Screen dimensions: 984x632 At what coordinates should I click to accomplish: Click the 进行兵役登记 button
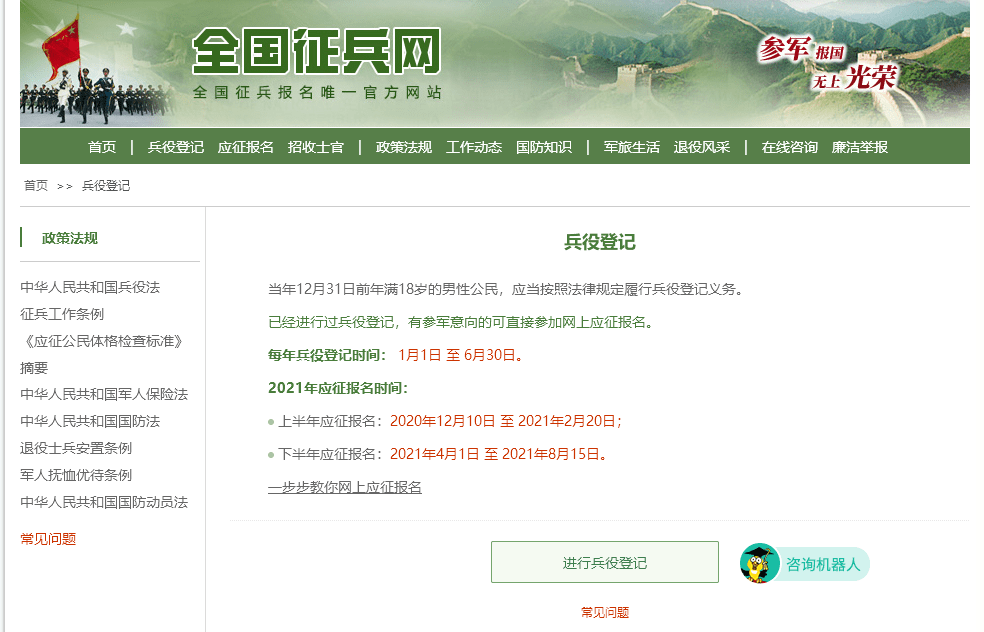[605, 562]
